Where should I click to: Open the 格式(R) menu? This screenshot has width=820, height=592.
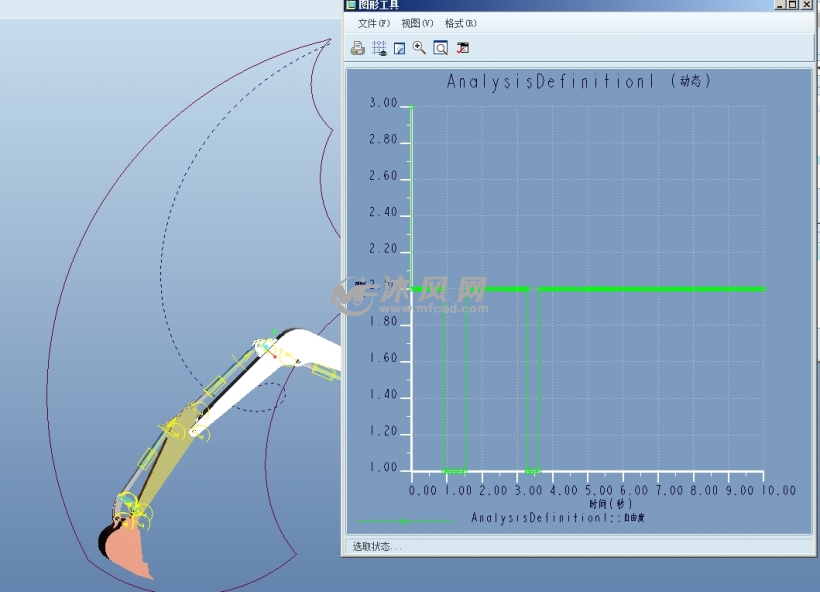[461, 23]
